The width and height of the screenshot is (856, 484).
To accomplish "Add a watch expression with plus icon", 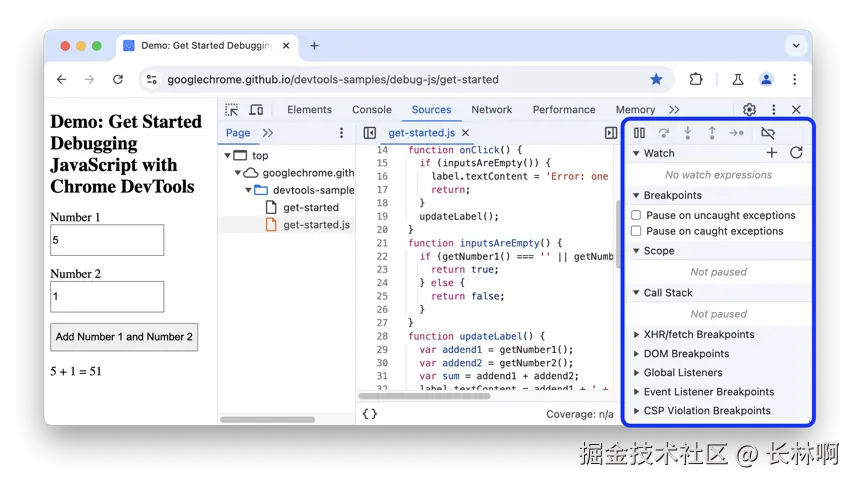I will 771,153.
